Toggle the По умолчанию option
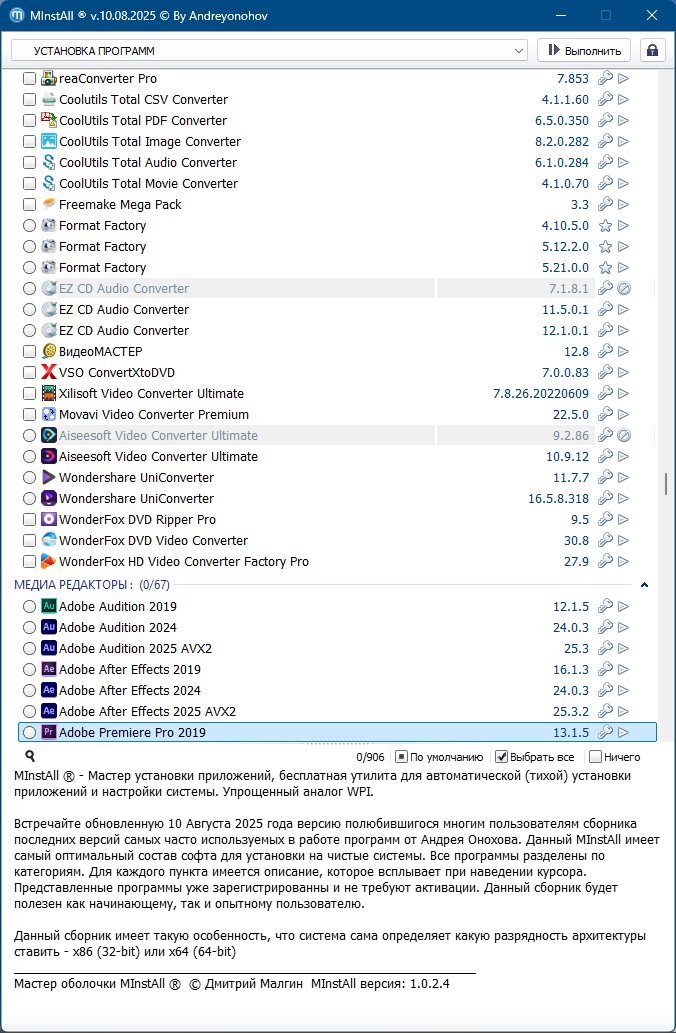This screenshot has width=676, height=1033. click(401, 757)
